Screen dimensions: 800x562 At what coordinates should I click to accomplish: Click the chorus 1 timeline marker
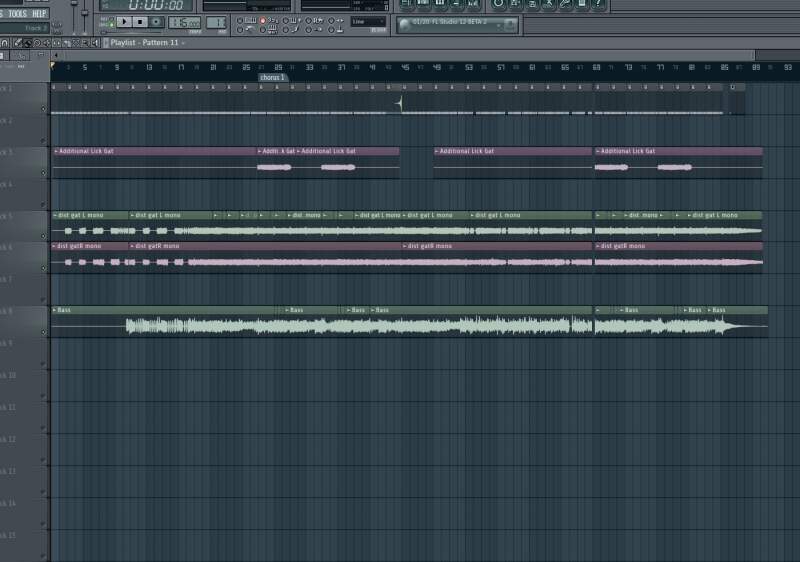[272, 77]
